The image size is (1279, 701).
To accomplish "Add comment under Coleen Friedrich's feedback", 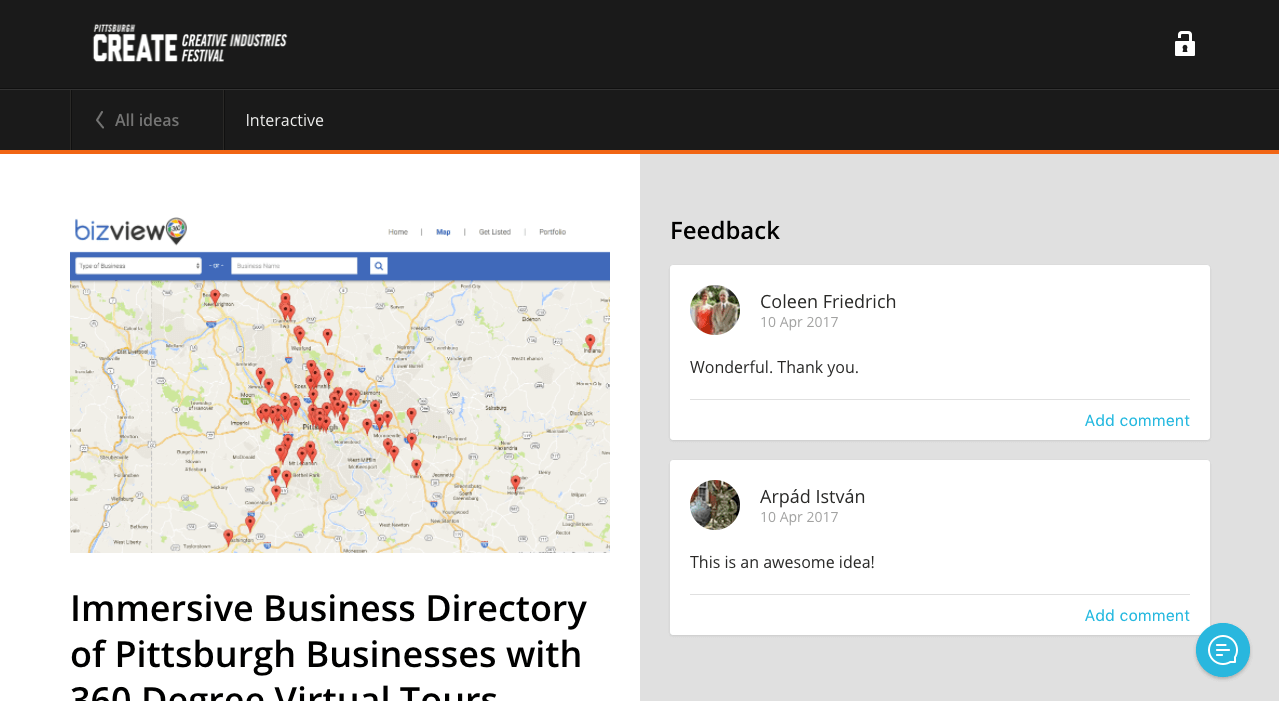I will (1137, 420).
